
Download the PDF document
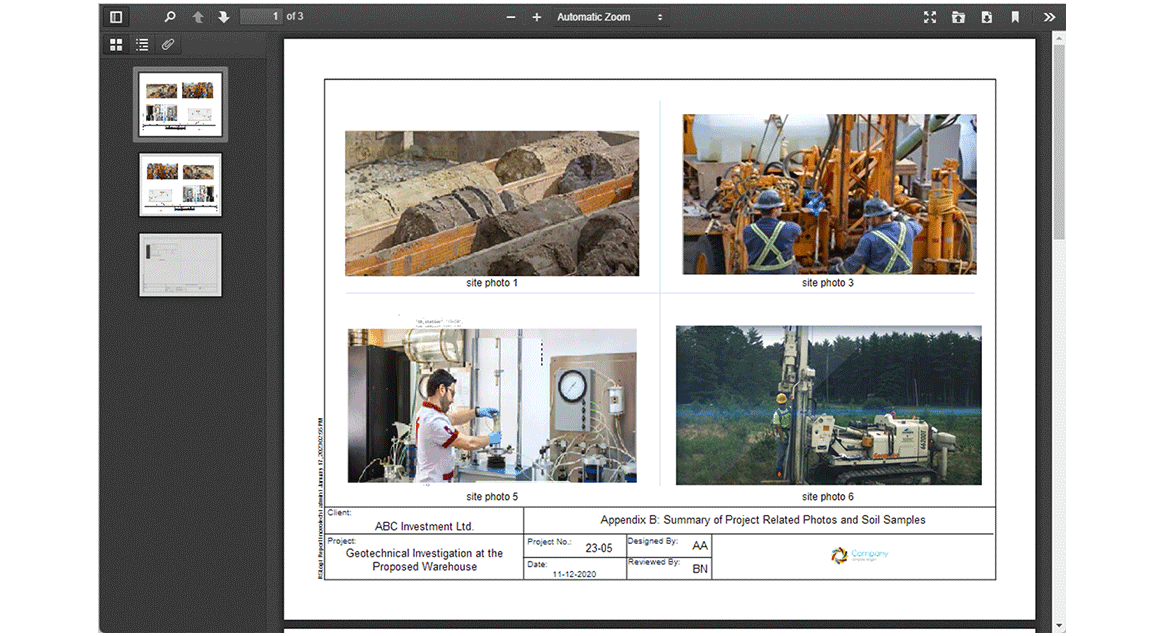(986, 17)
